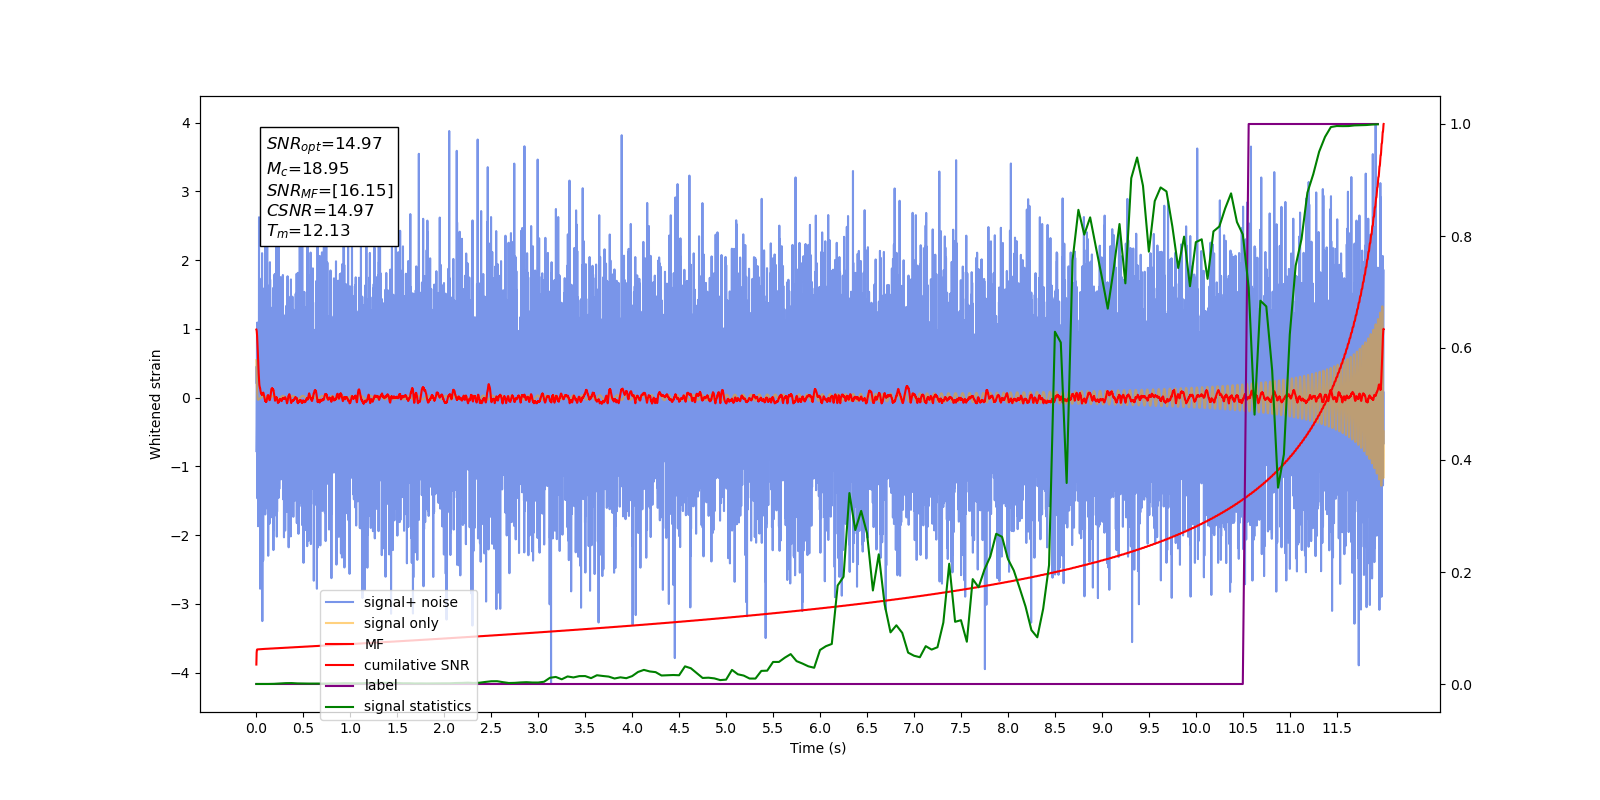Click the 7.5 tick on the time axis

coord(961,728)
